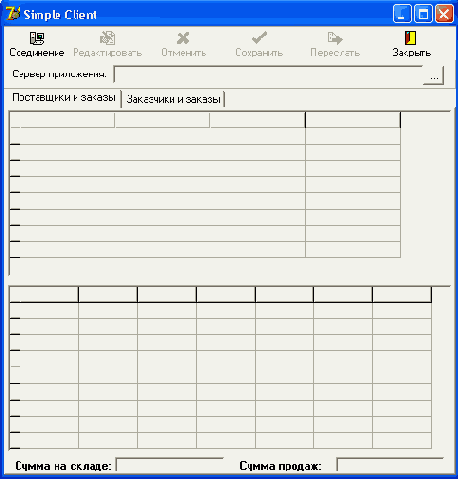Click the Simple Client title bar app icon
Viewport: 458px width, 479px height.
coord(13,14)
